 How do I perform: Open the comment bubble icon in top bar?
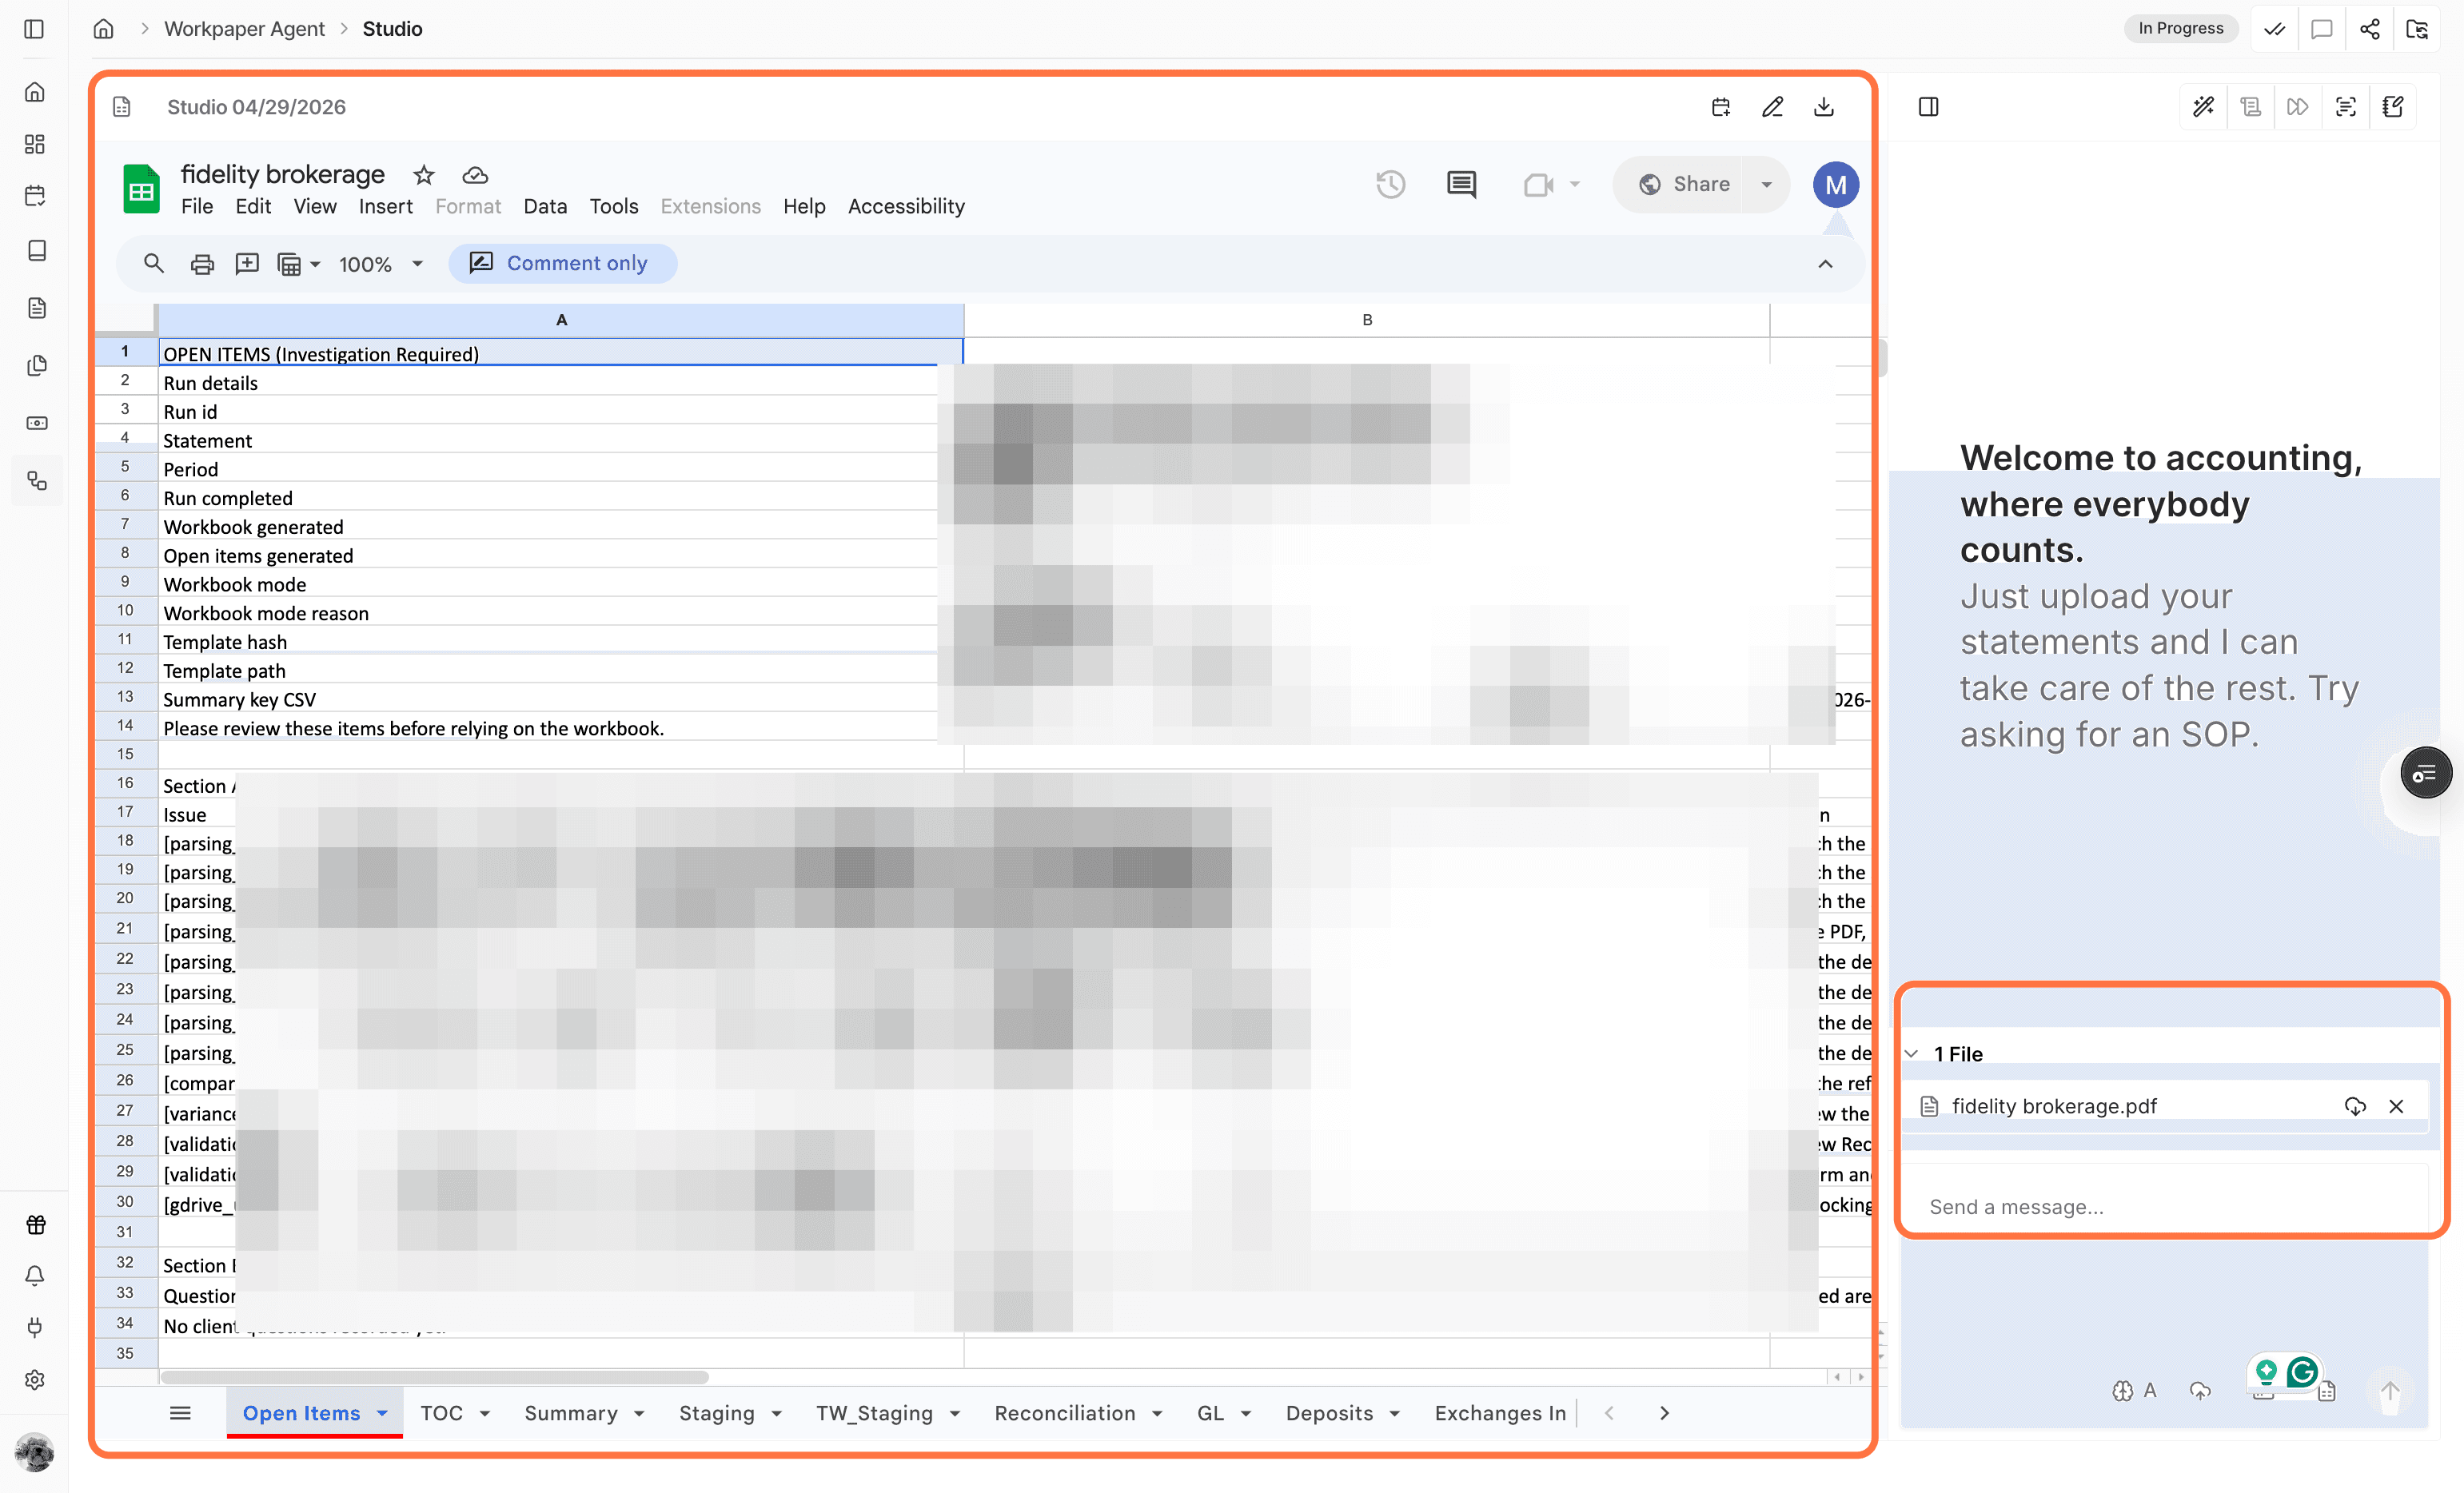(x=2322, y=29)
